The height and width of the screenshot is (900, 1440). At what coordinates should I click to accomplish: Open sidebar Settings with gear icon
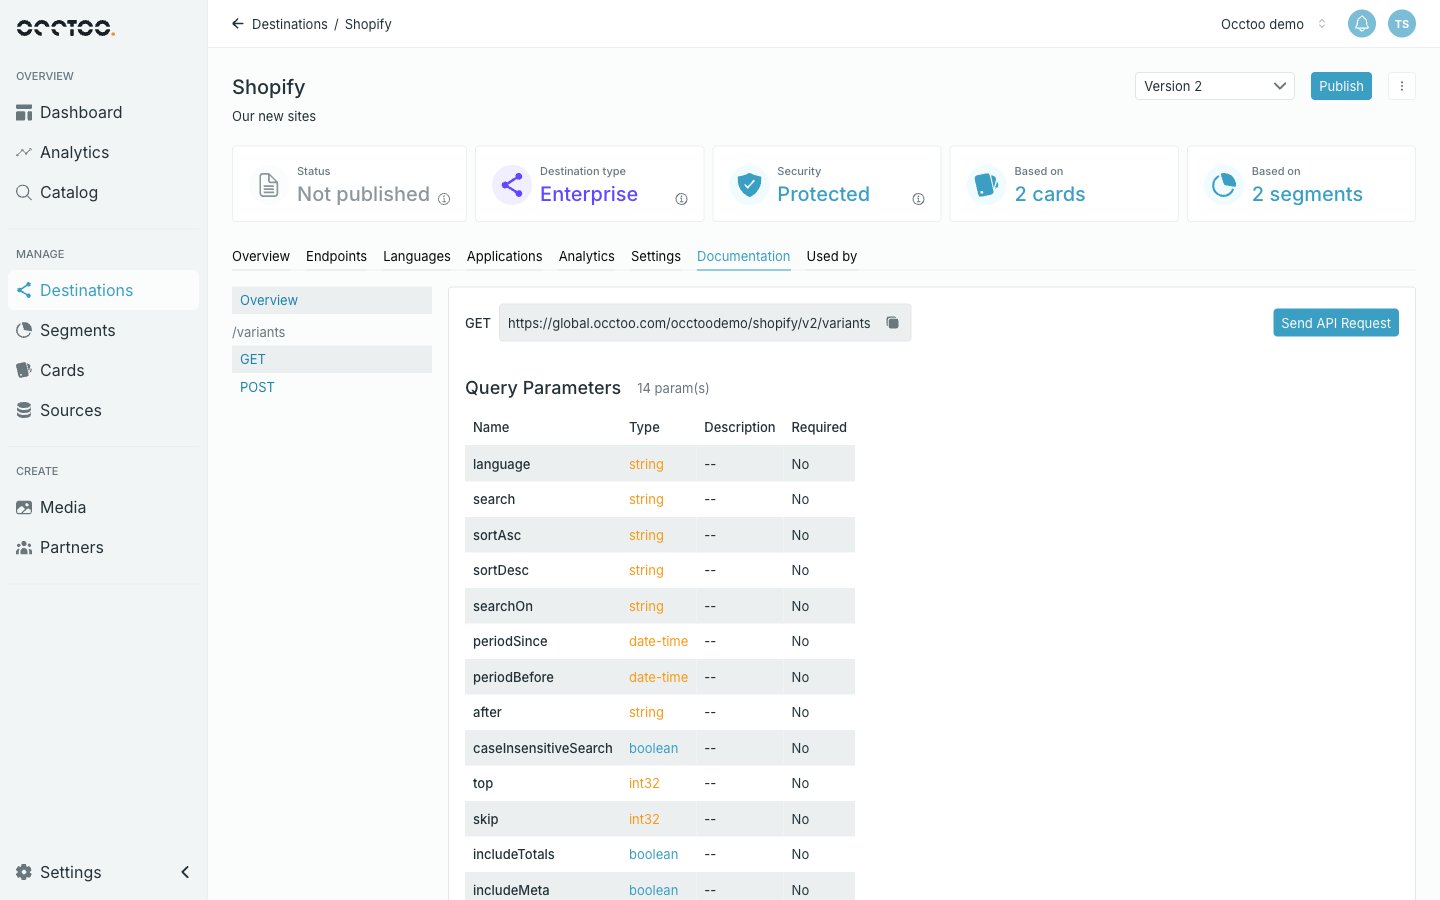(x=59, y=872)
